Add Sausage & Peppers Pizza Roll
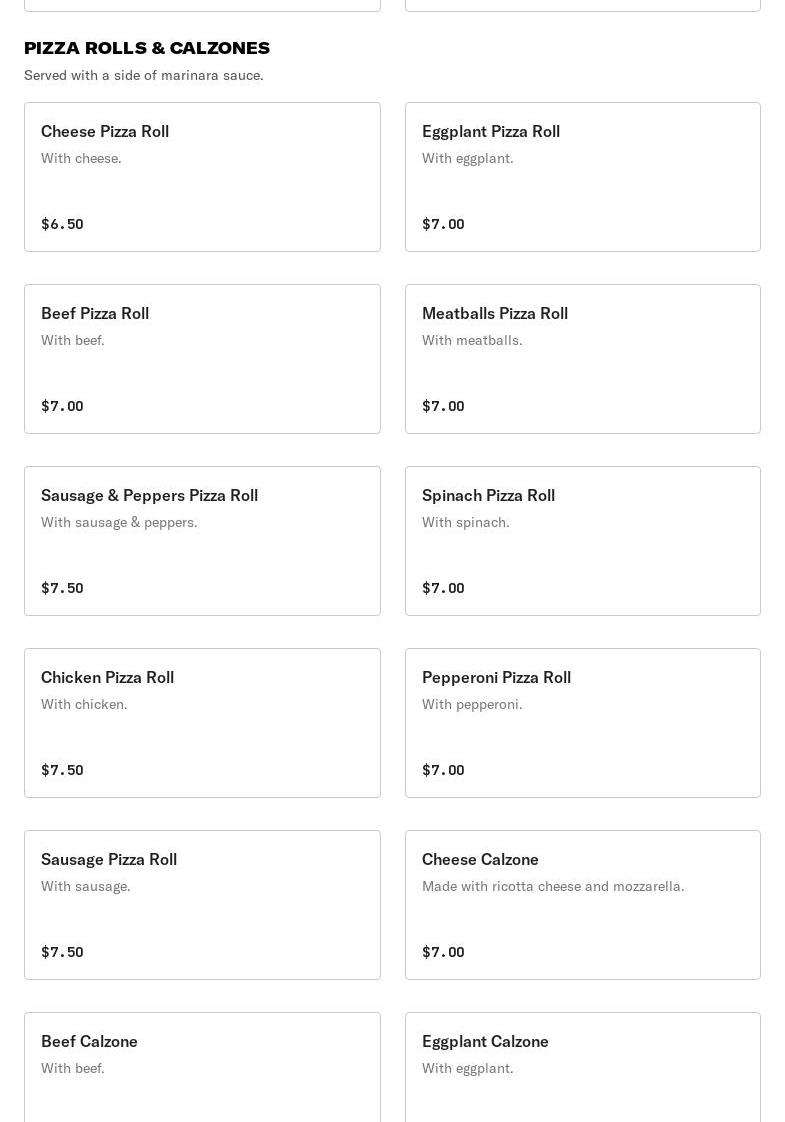The image size is (785, 1122). click(202, 541)
